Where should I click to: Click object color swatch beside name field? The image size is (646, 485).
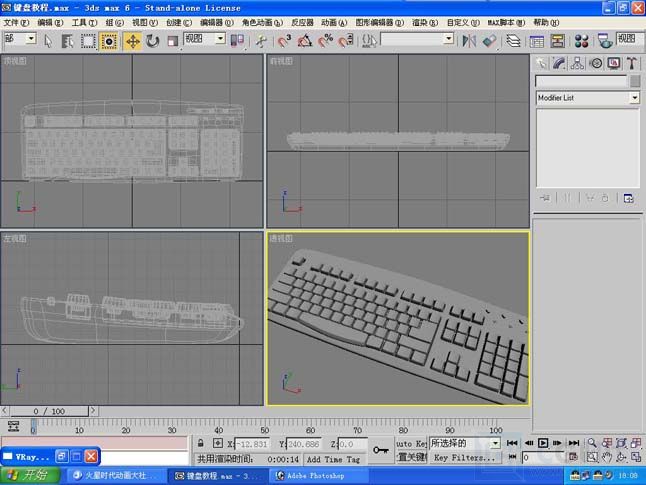[x=635, y=81]
